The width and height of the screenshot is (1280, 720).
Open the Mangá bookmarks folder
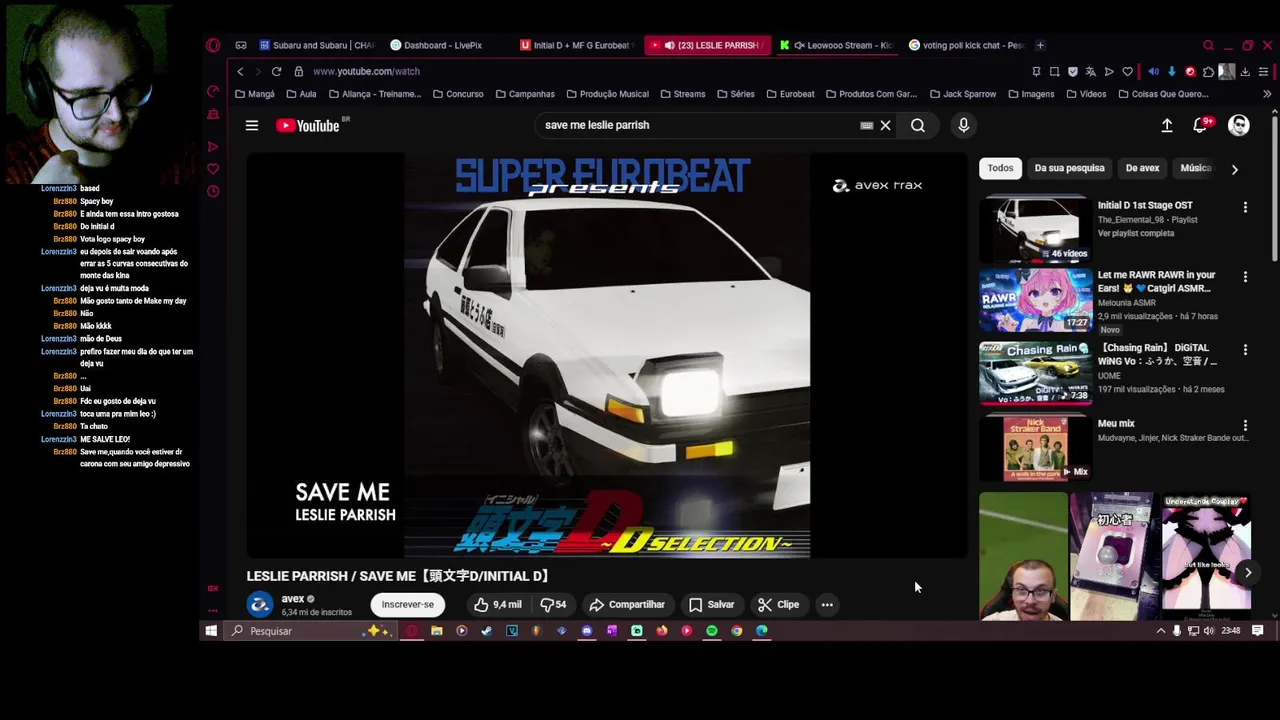pos(255,94)
